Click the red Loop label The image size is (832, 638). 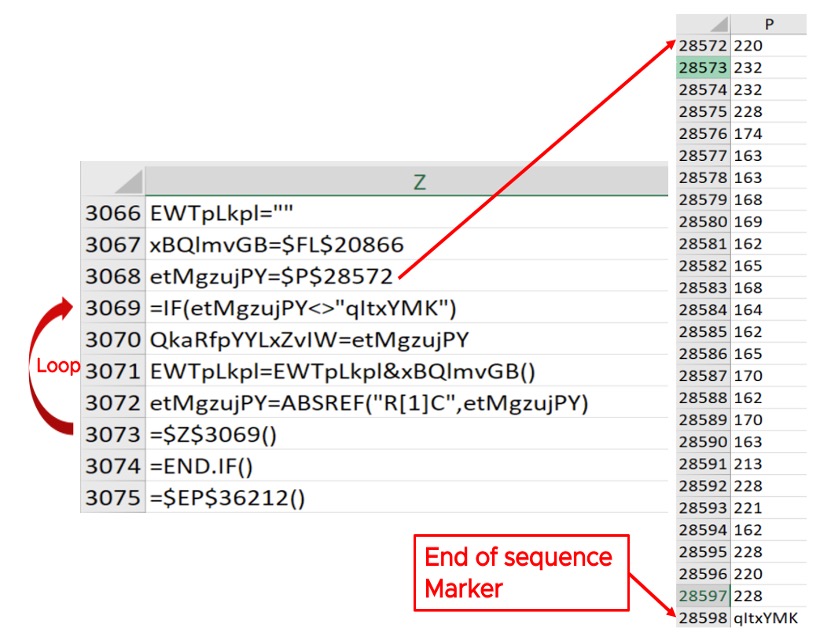tap(58, 365)
